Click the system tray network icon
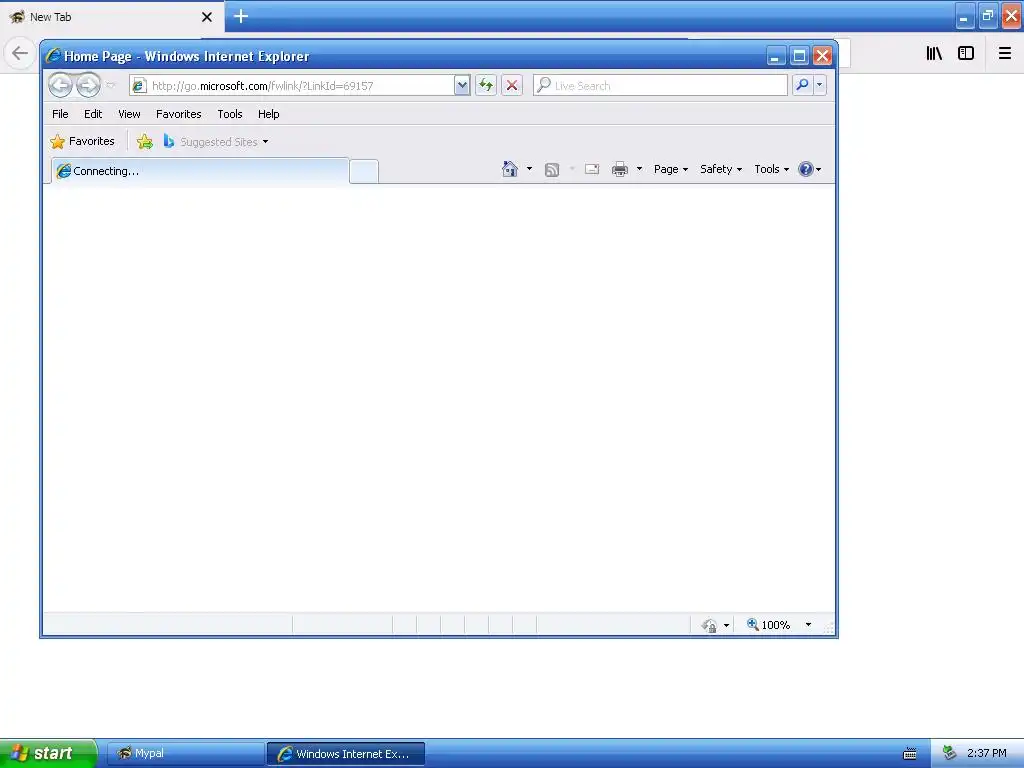1024x768 pixels. (x=950, y=754)
